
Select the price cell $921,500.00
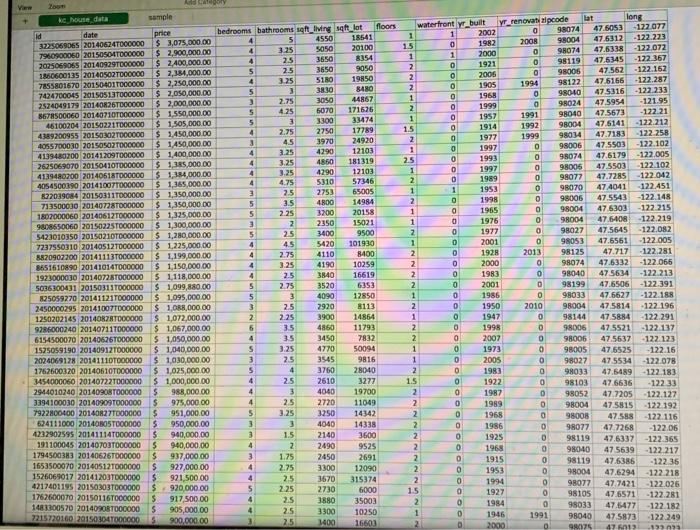(x=182, y=478)
